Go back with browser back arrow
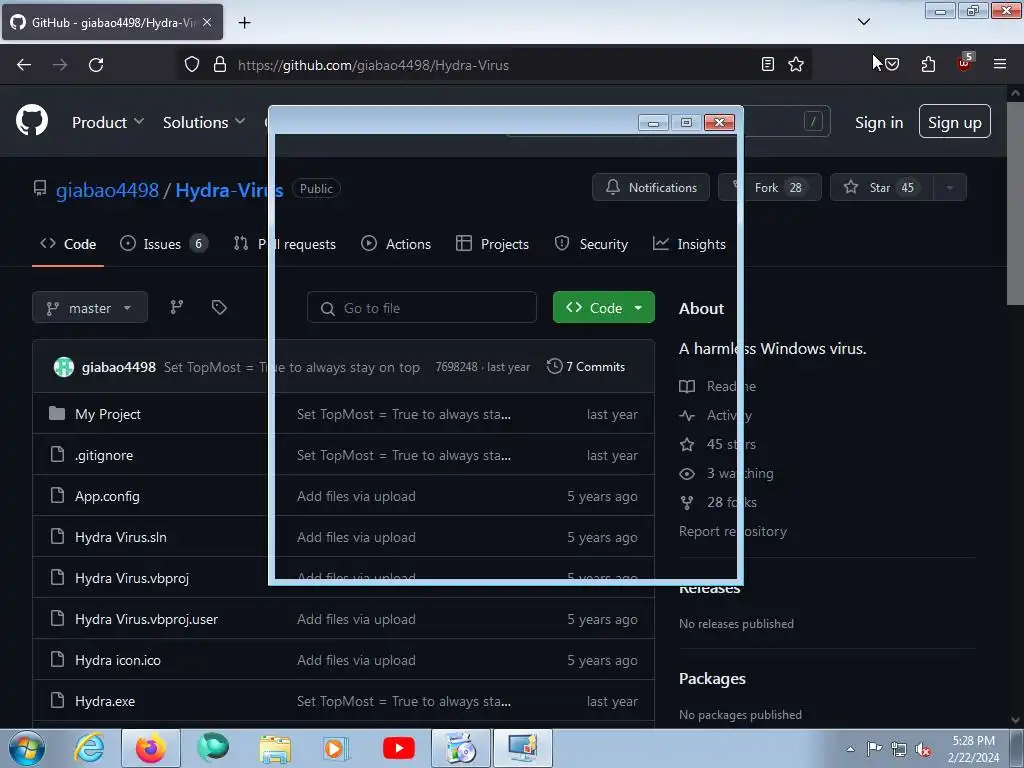Screen dimensions: 1024x768 pyautogui.click(x=24, y=65)
